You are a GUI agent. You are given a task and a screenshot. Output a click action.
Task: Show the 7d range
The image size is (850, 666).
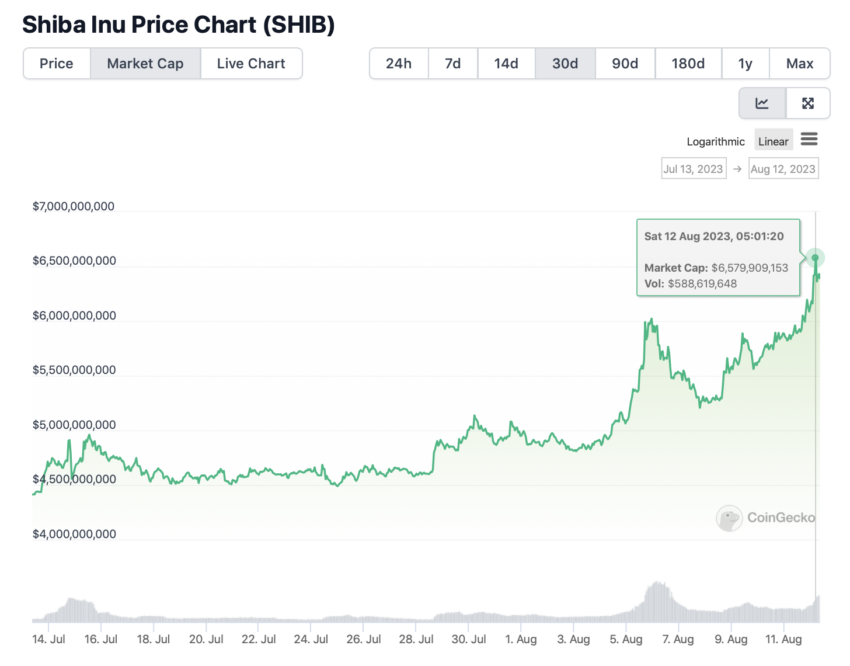pos(453,63)
